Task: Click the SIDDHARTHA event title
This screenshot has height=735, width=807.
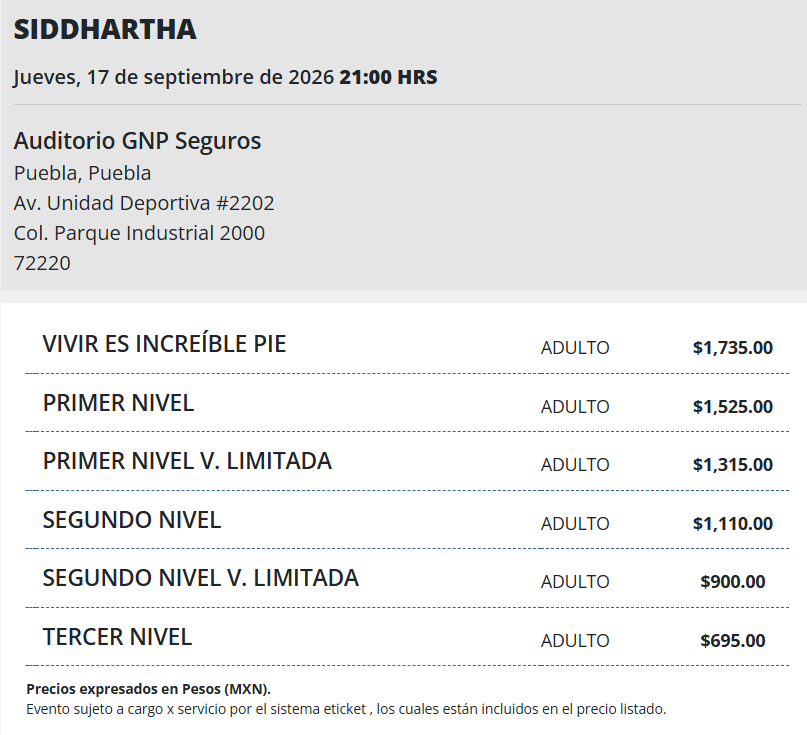Action: point(105,29)
